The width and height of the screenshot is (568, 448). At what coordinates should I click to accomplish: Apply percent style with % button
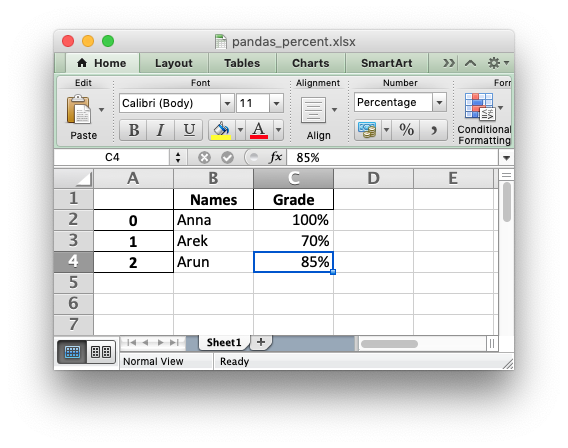406,130
